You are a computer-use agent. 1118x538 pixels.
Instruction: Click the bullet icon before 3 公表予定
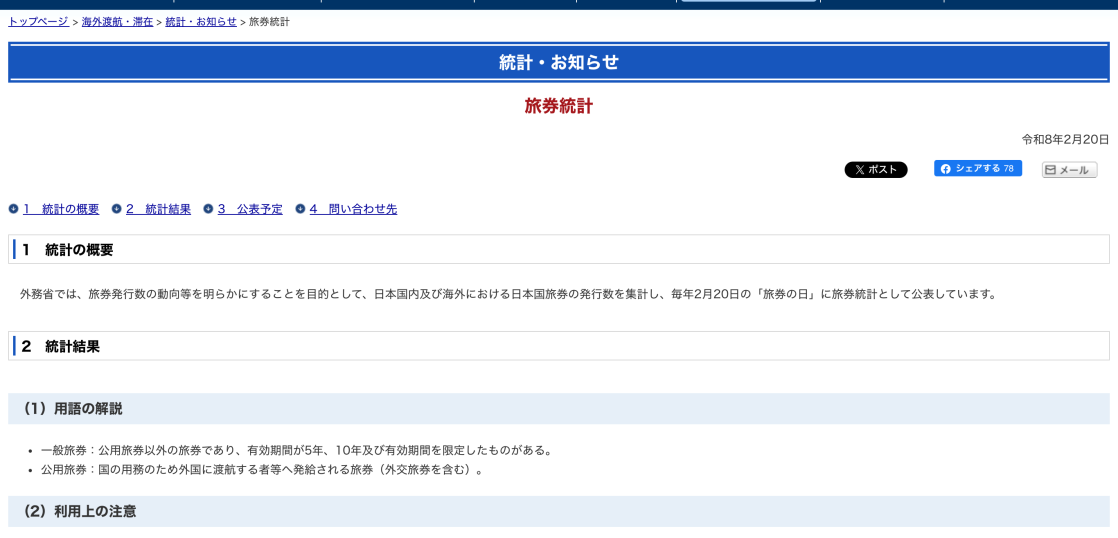(208, 209)
